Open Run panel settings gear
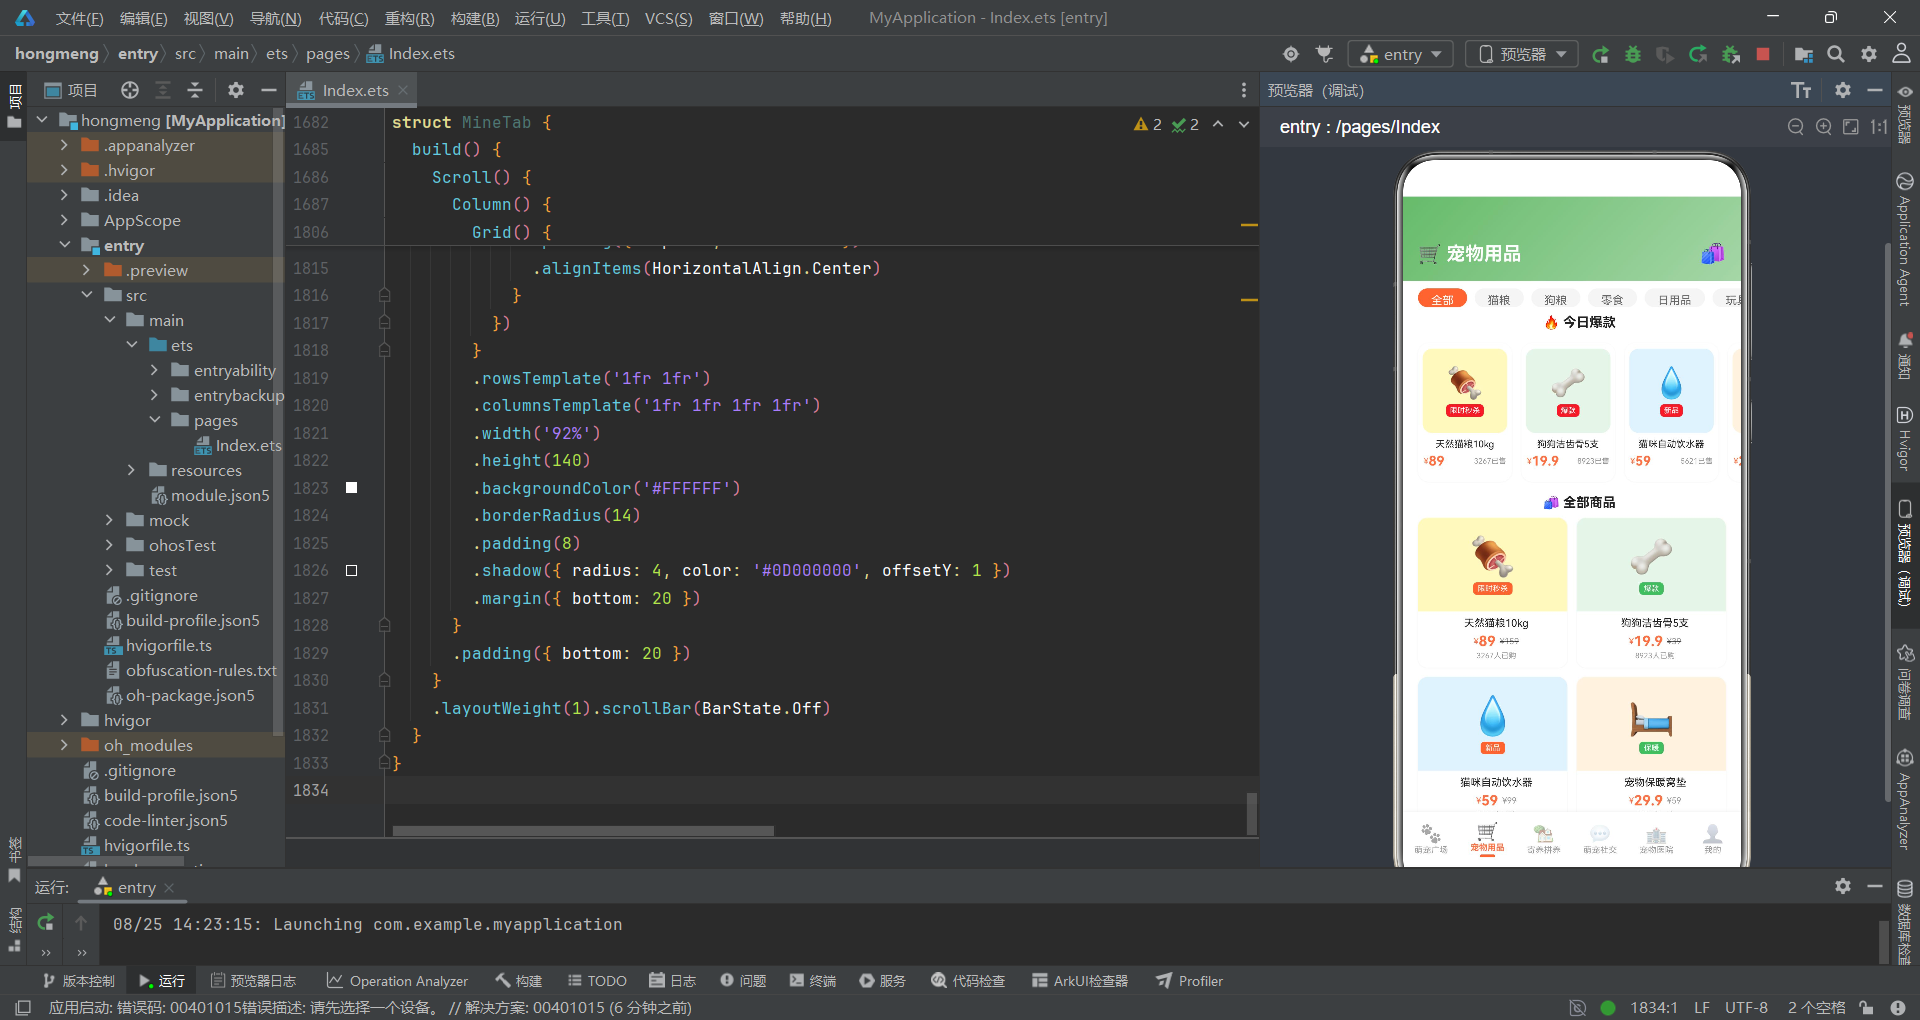The height and width of the screenshot is (1020, 1920). point(1843,886)
